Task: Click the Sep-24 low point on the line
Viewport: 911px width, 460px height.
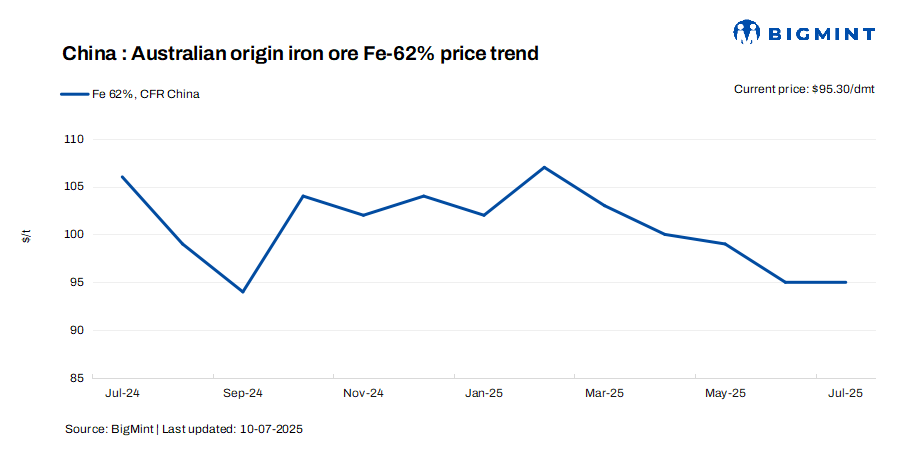Action: [243, 292]
